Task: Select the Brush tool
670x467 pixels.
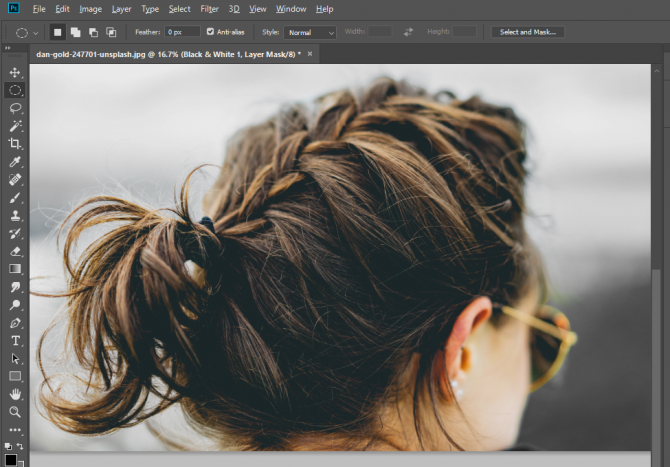Action: 15,198
